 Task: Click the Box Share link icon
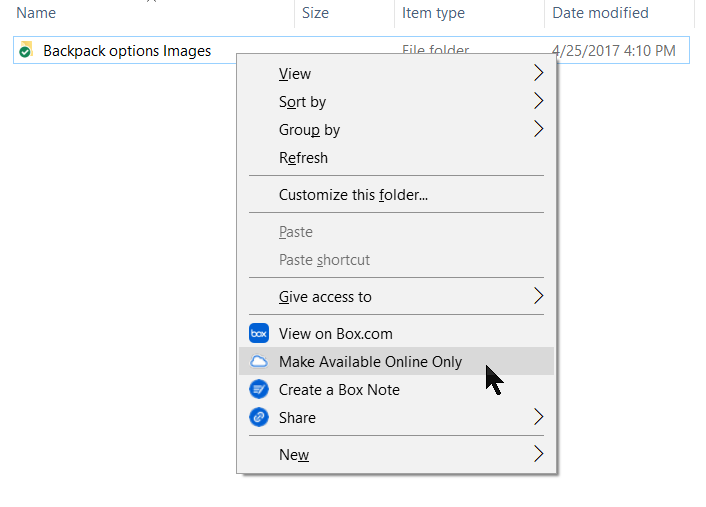[x=259, y=418]
